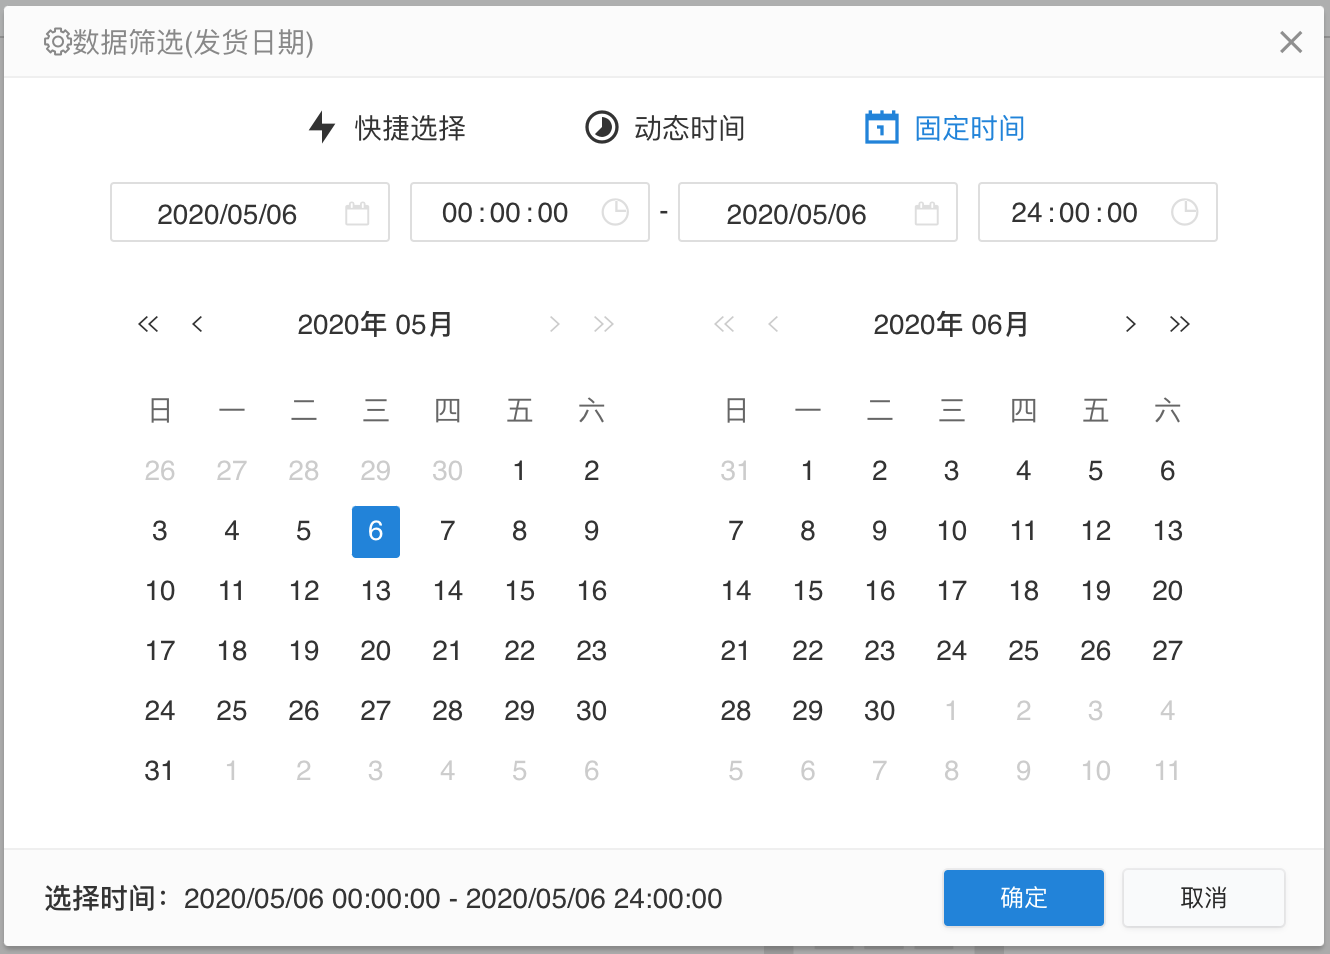Go to next month in June calendar

point(1131,324)
